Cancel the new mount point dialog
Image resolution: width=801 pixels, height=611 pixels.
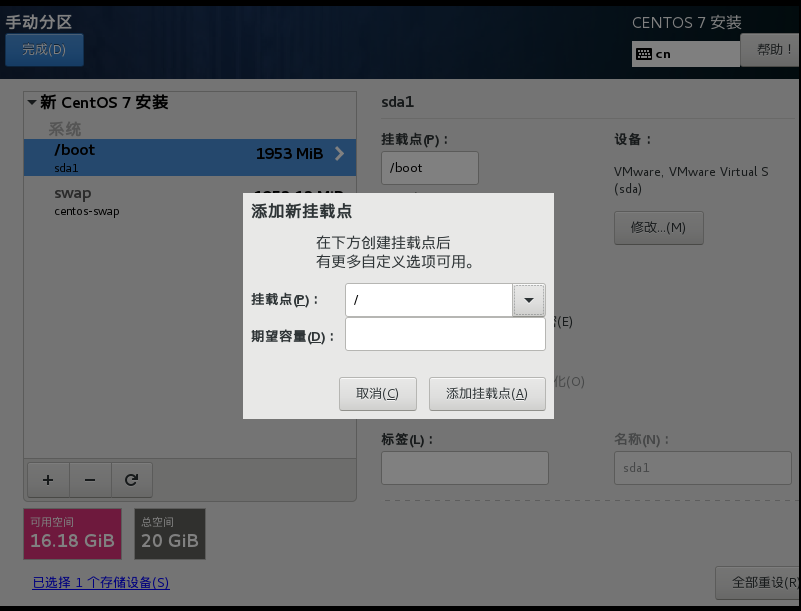pyautogui.click(x=377, y=393)
